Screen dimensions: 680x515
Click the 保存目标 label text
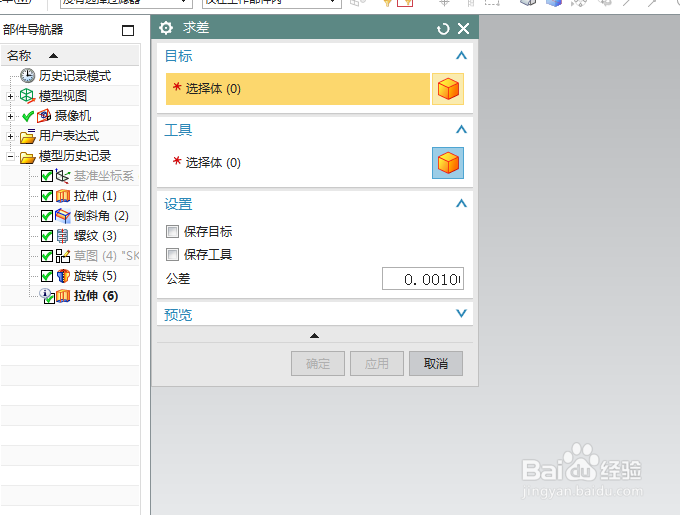click(x=208, y=231)
